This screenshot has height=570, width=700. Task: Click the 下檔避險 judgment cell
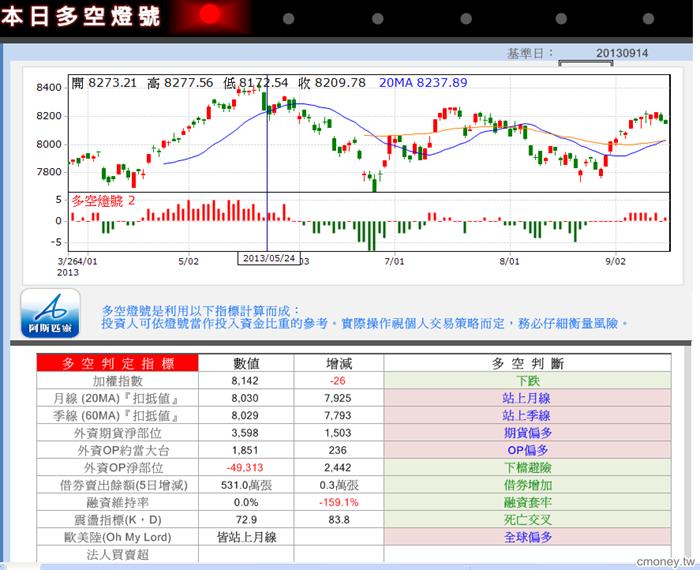(528, 468)
